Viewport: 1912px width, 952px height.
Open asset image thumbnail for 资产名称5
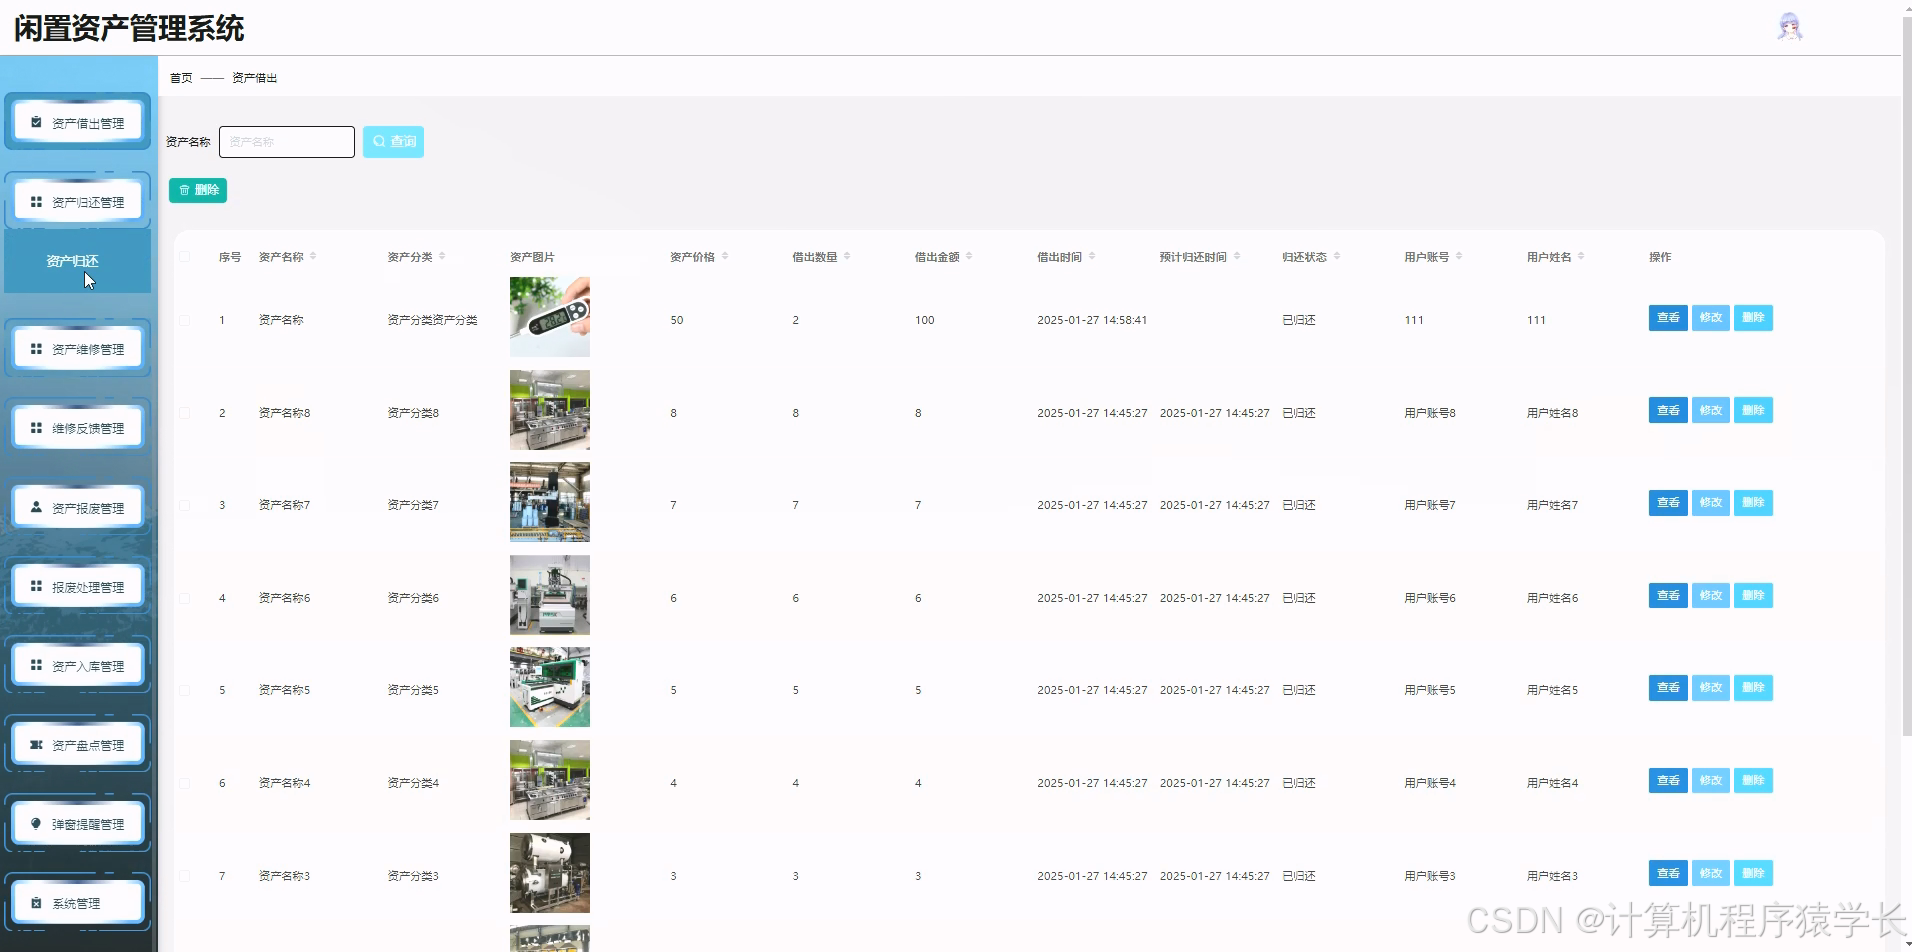550,687
